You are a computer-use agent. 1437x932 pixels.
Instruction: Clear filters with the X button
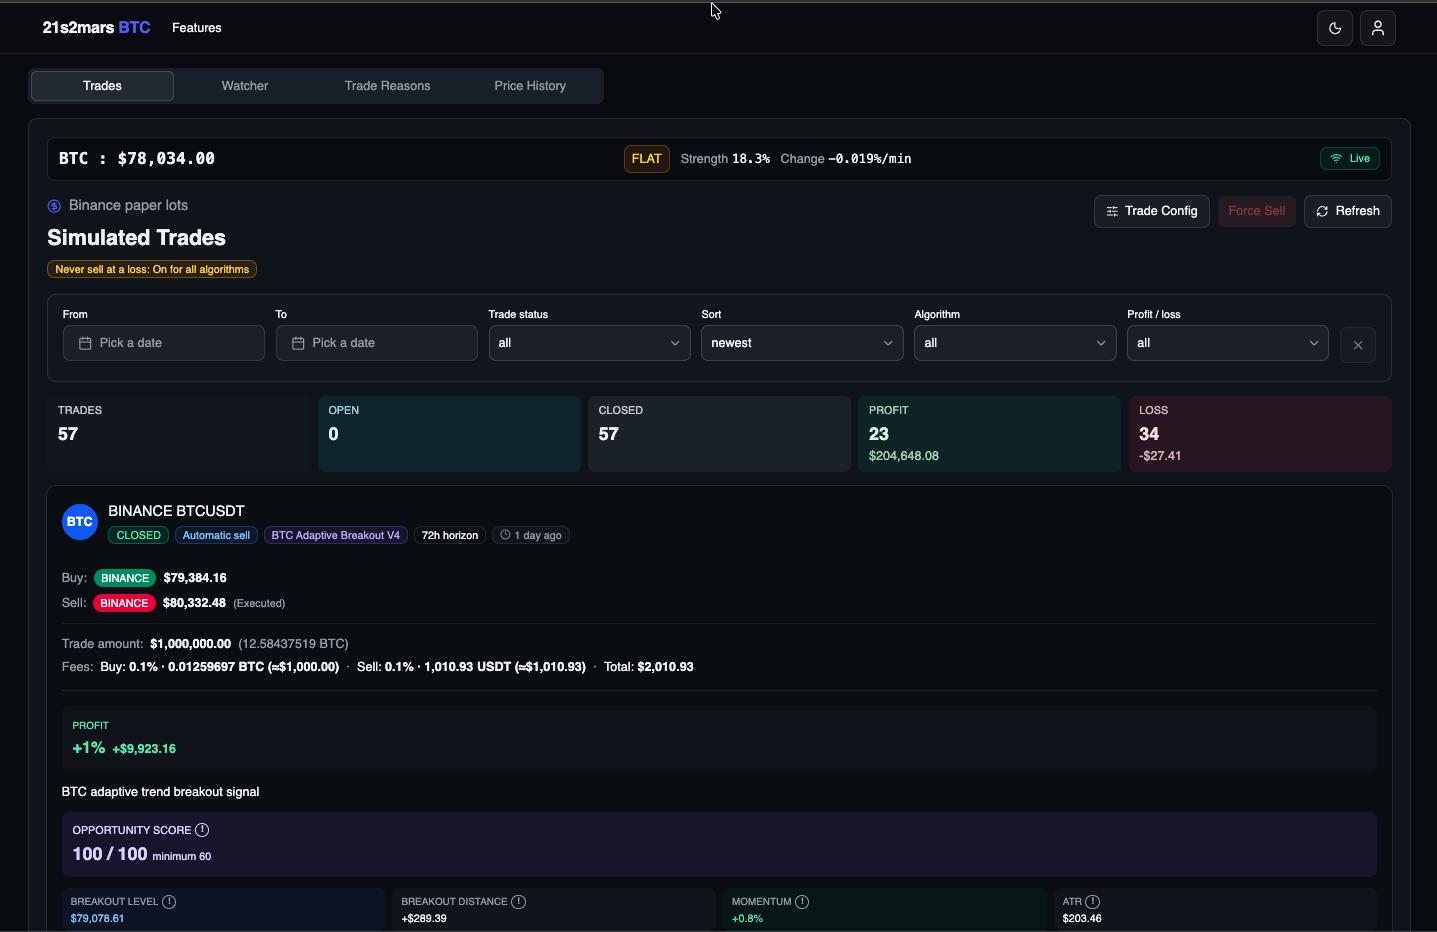point(1358,345)
